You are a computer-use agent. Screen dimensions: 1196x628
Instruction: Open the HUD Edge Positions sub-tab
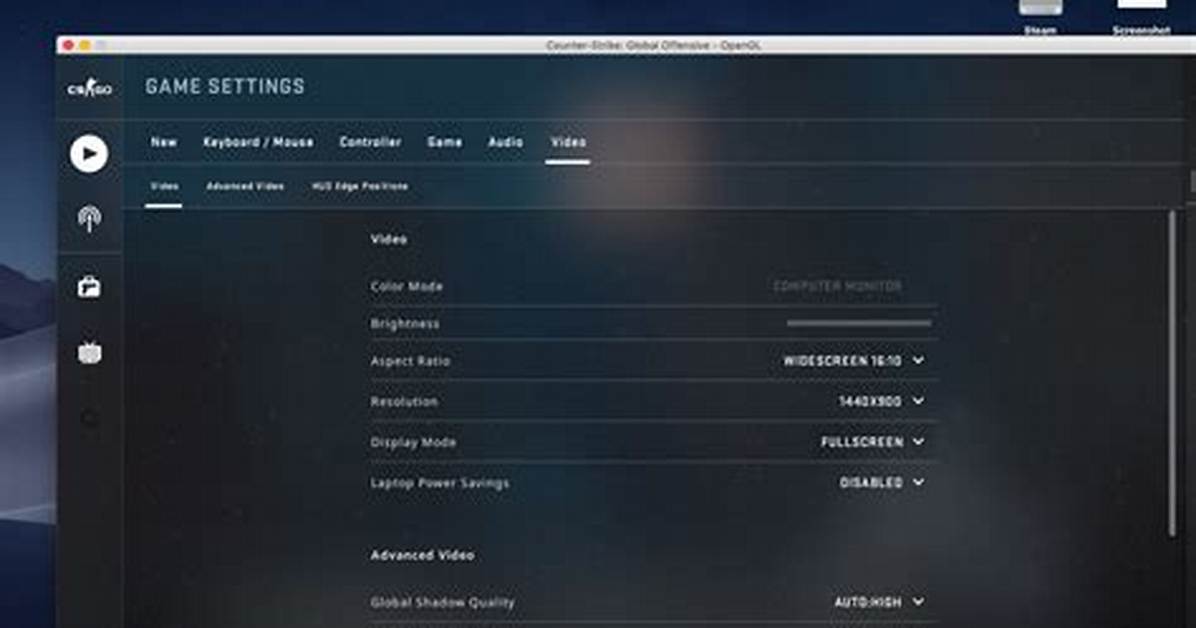(359, 186)
